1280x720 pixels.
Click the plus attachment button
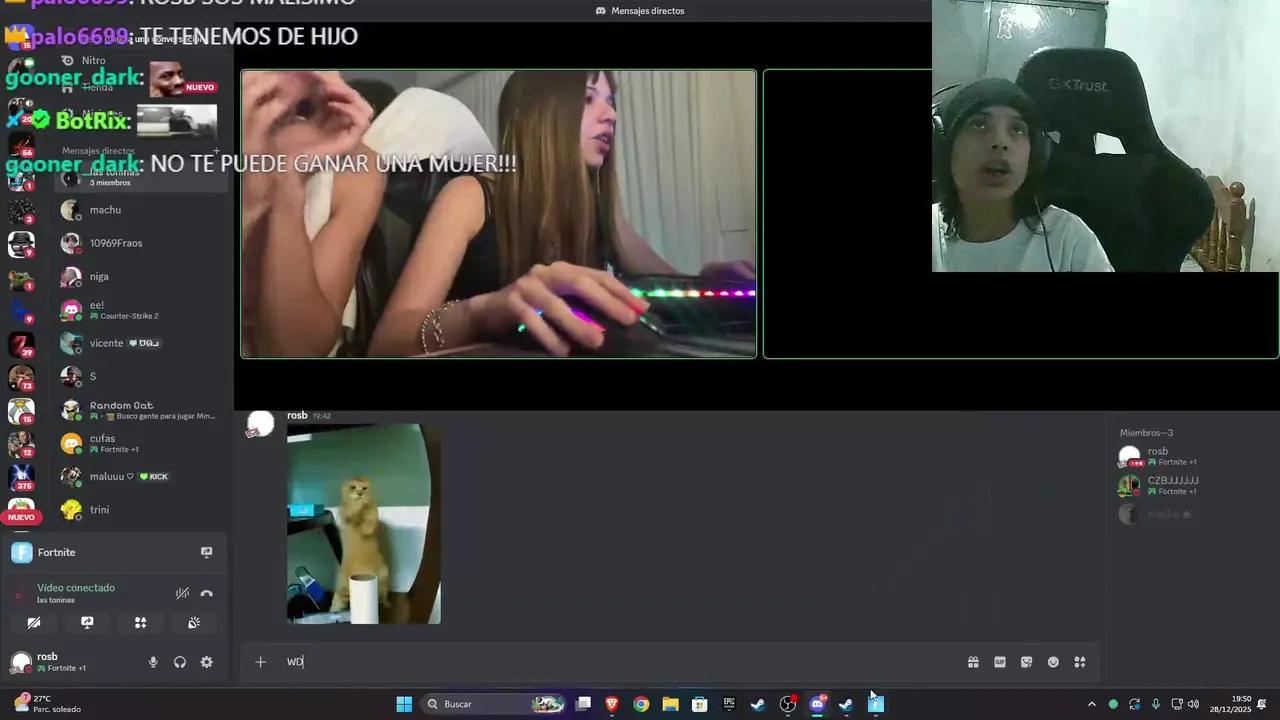pos(260,662)
